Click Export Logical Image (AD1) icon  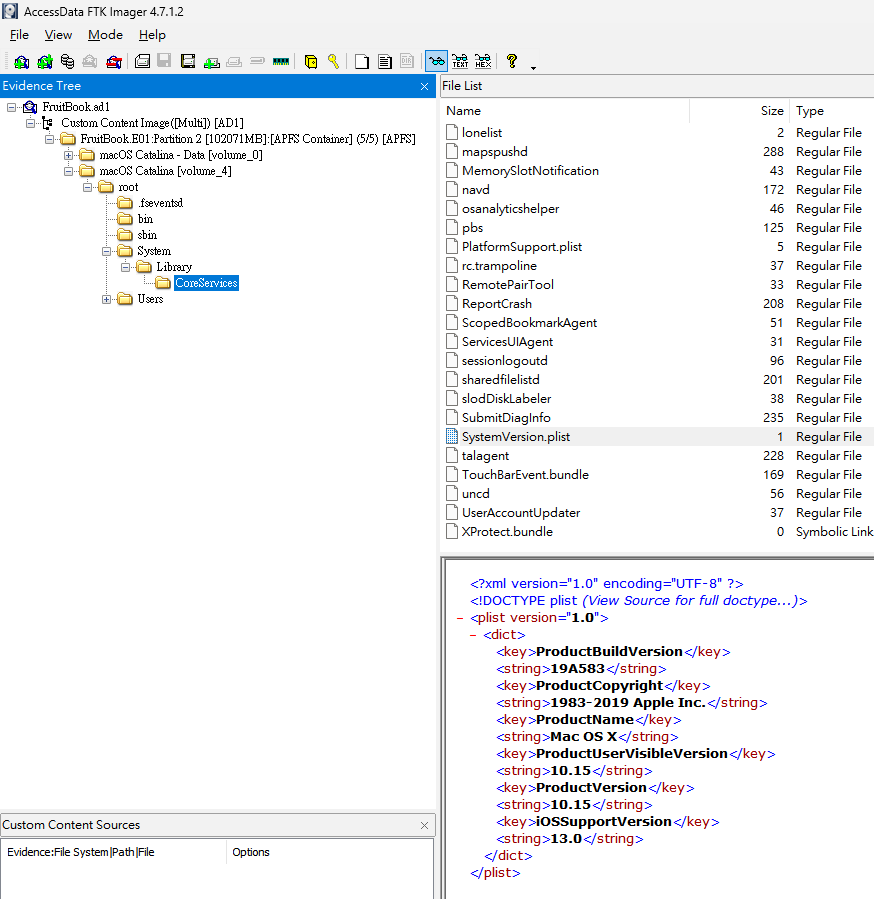[188, 61]
